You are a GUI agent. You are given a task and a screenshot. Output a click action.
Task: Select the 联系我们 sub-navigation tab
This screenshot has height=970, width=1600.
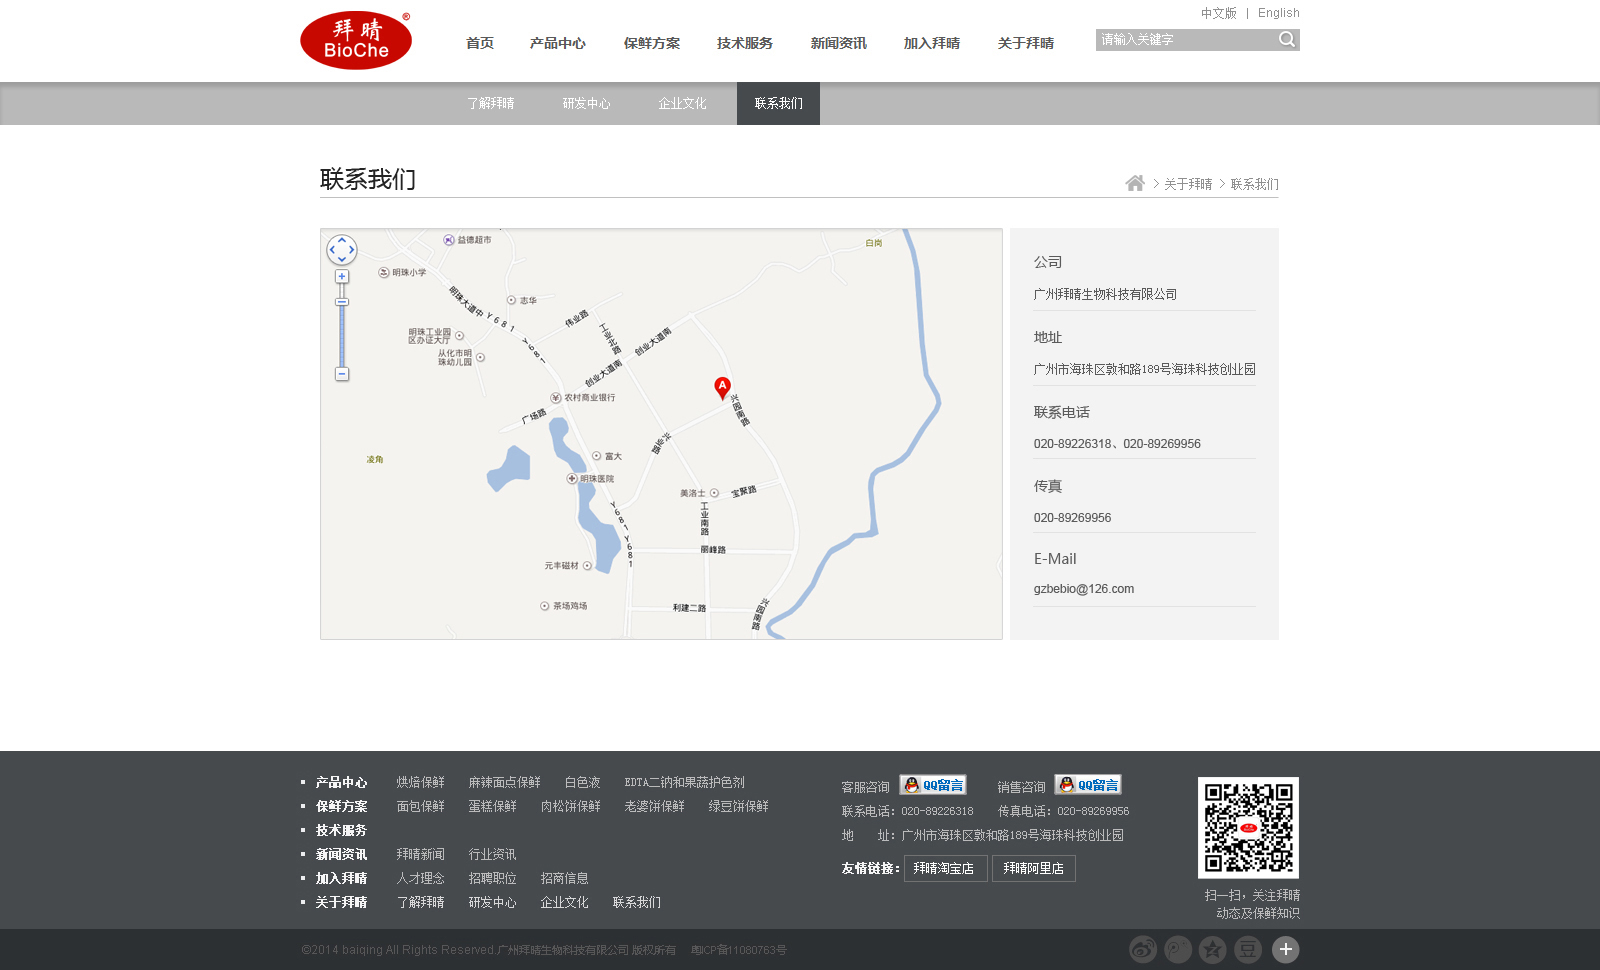coord(778,103)
